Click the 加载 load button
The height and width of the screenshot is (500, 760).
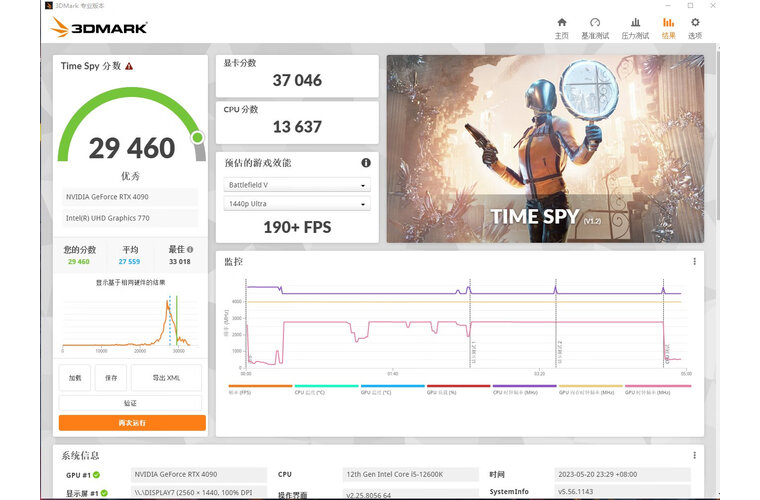[x=75, y=378]
